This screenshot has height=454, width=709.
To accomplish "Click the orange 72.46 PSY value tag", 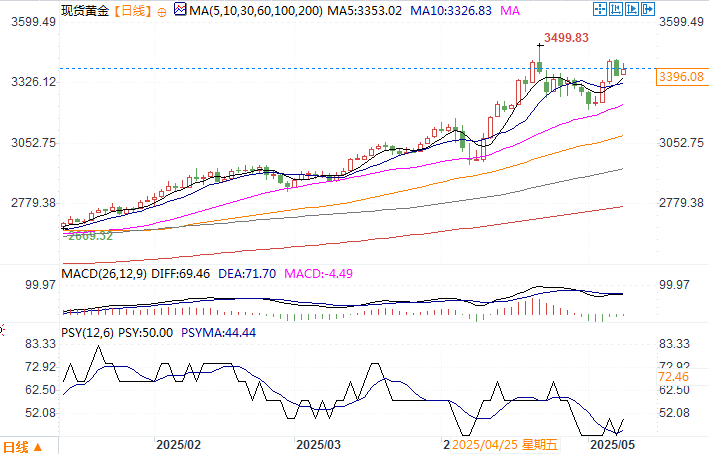I will coord(673,377).
